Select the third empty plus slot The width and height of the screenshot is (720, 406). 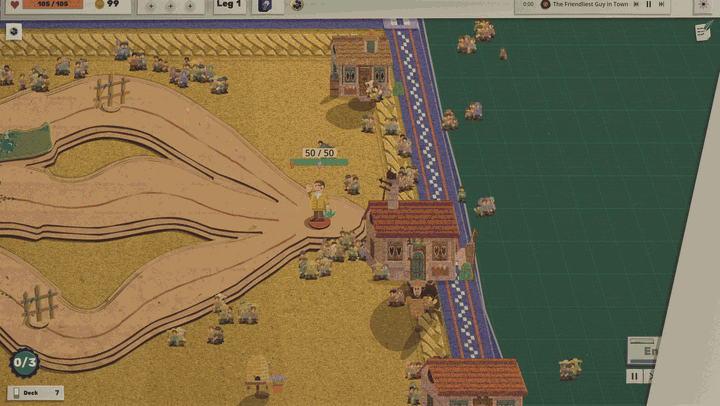click(190, 6)
